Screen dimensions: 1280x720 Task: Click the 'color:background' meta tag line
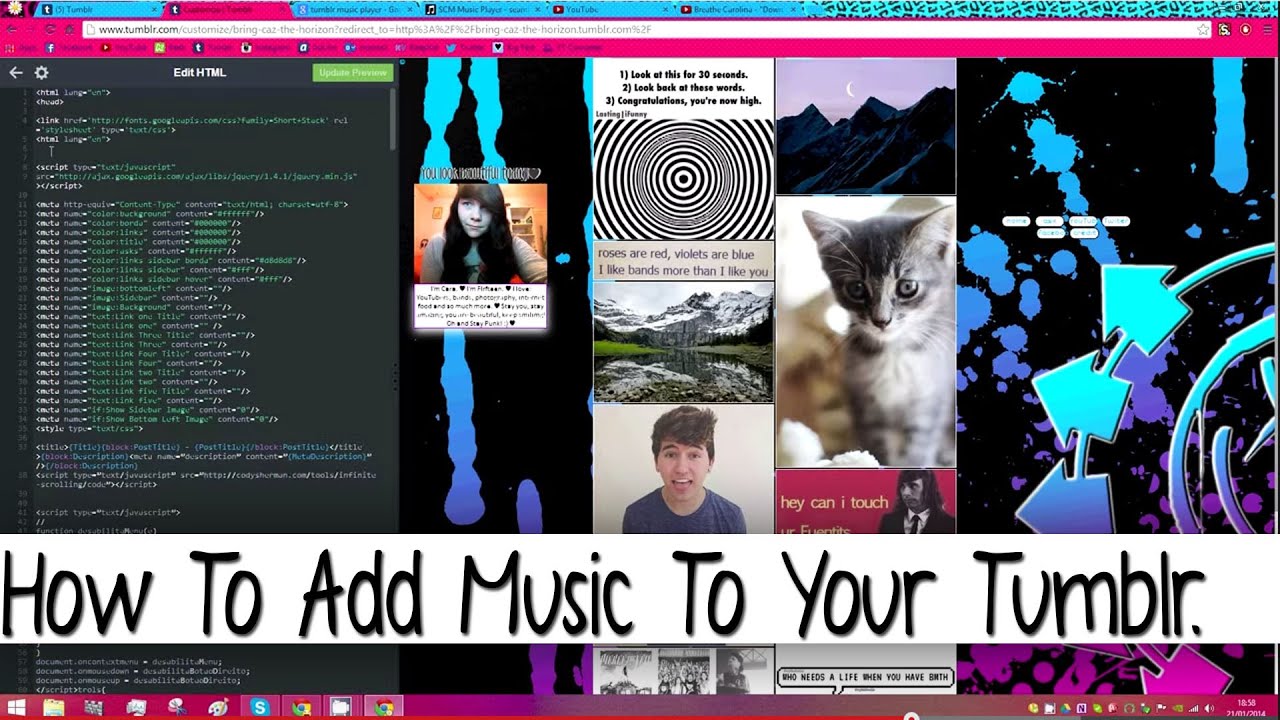coord(150,213)
